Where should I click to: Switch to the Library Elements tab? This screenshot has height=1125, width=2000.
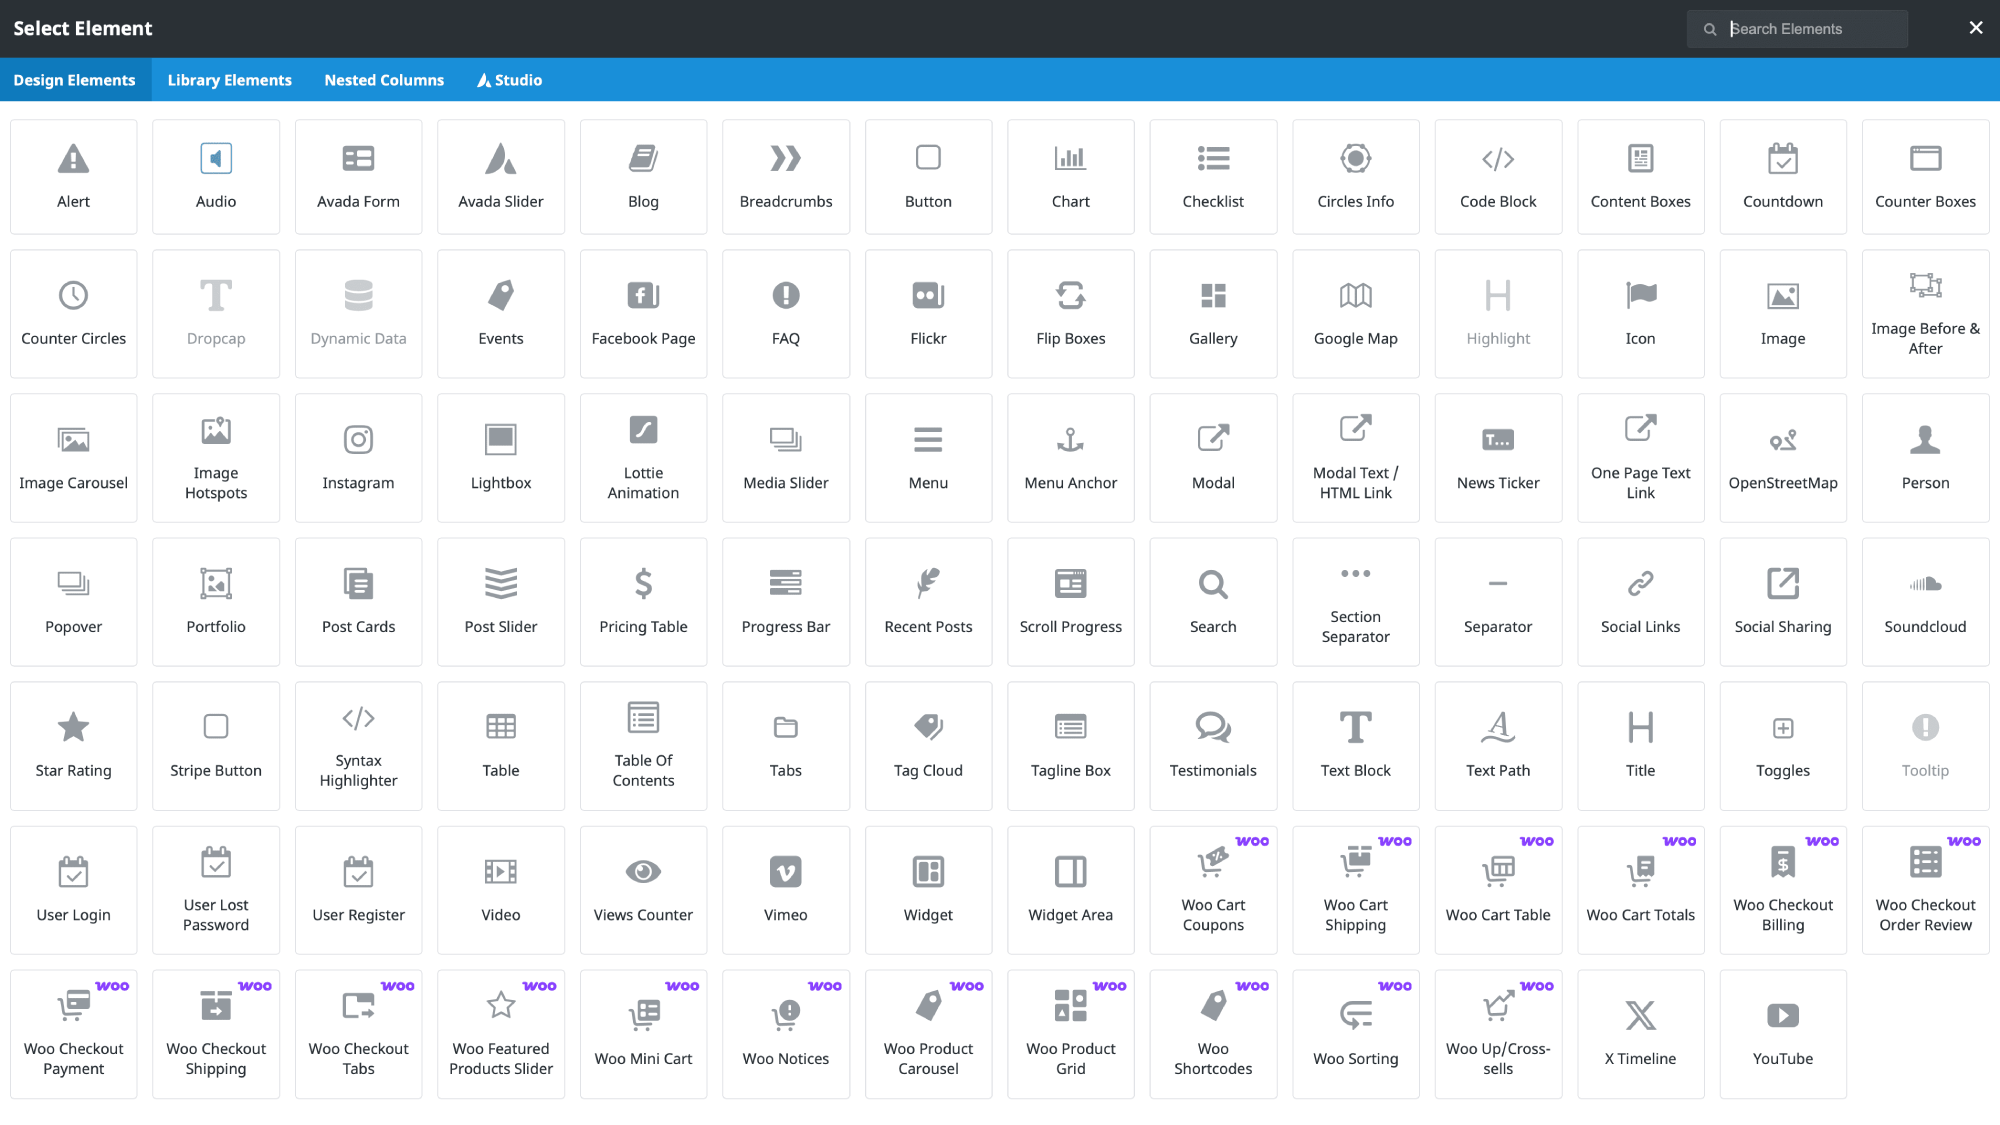coord(229,80)
